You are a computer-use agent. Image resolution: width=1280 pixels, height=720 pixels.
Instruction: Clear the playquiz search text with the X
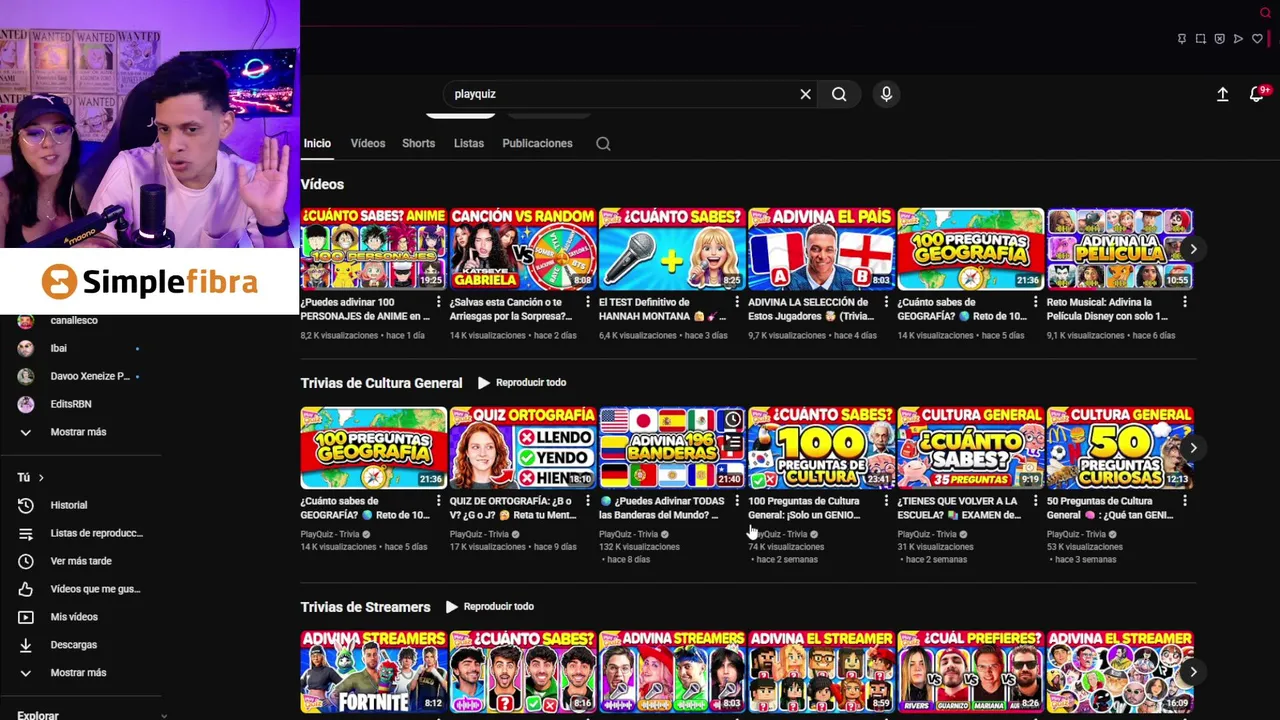point(805,94)
